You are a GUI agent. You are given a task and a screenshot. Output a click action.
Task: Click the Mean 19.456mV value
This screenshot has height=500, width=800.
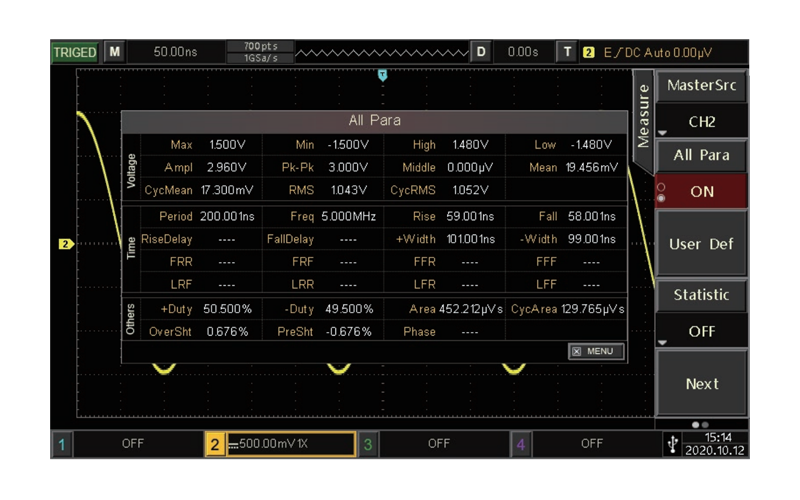tap(592, 167)
